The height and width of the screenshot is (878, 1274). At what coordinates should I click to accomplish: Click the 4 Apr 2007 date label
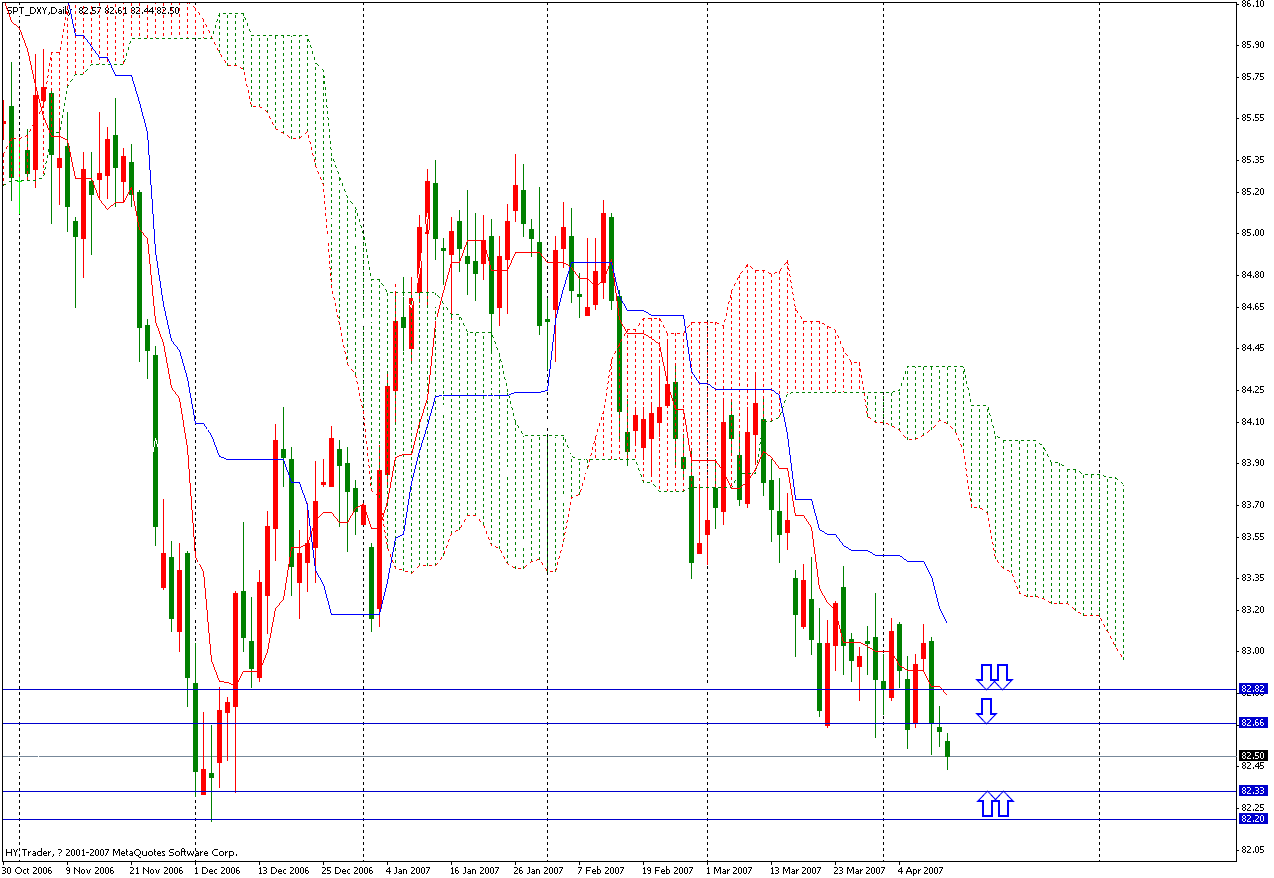coord(922,870)
